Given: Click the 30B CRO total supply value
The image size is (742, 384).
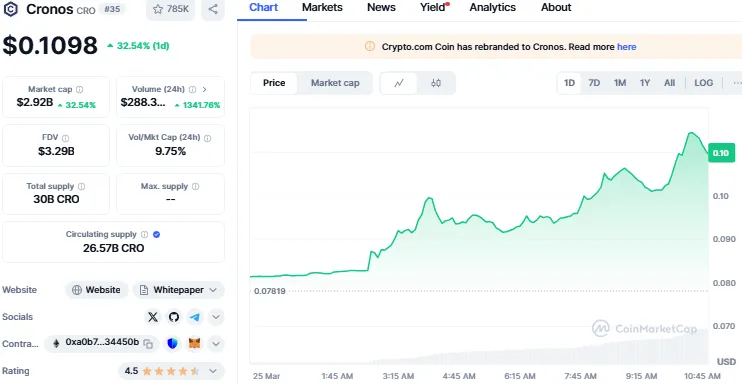Looking at the screenshot, I should (56, 199).
